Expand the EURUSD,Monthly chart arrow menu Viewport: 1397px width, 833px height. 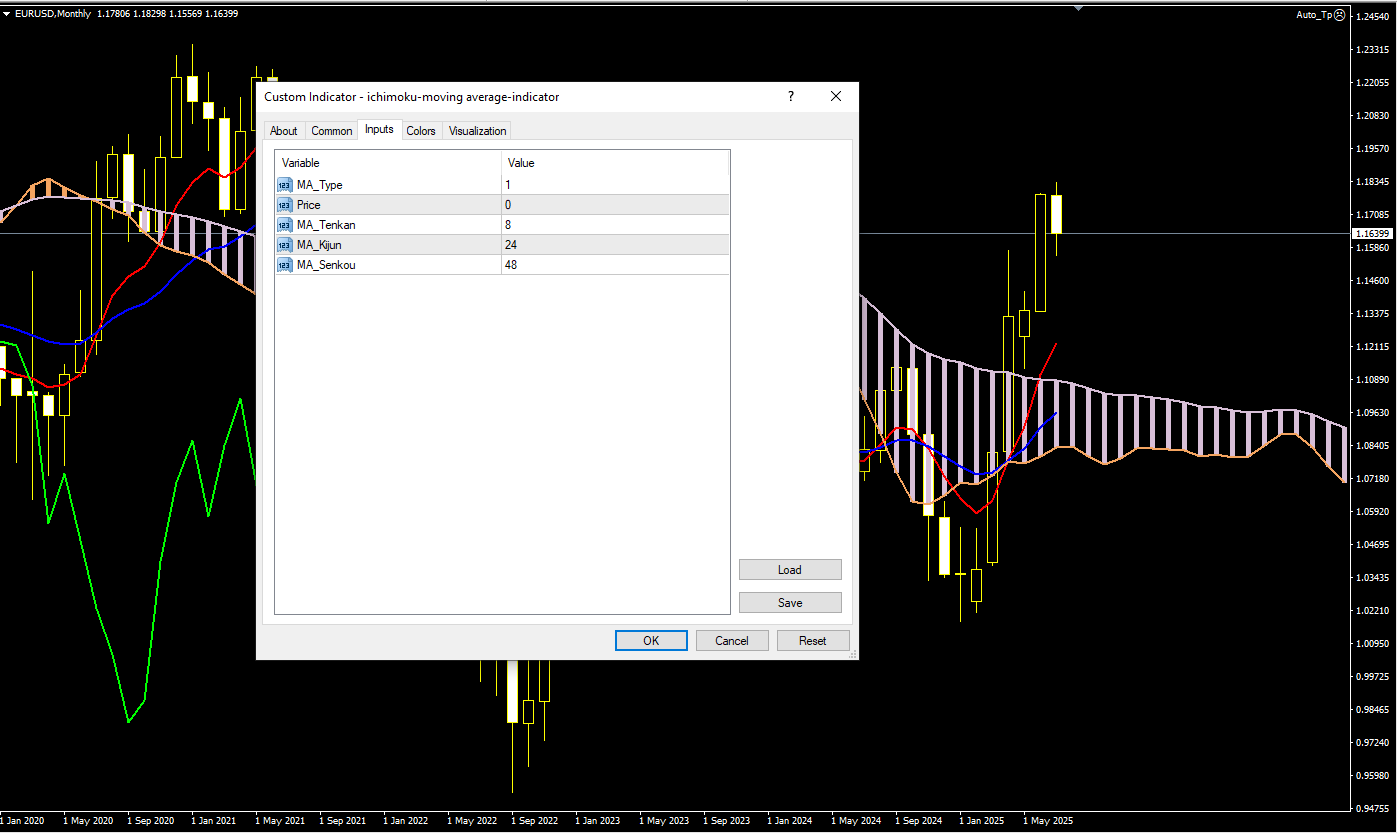point(6,13)
